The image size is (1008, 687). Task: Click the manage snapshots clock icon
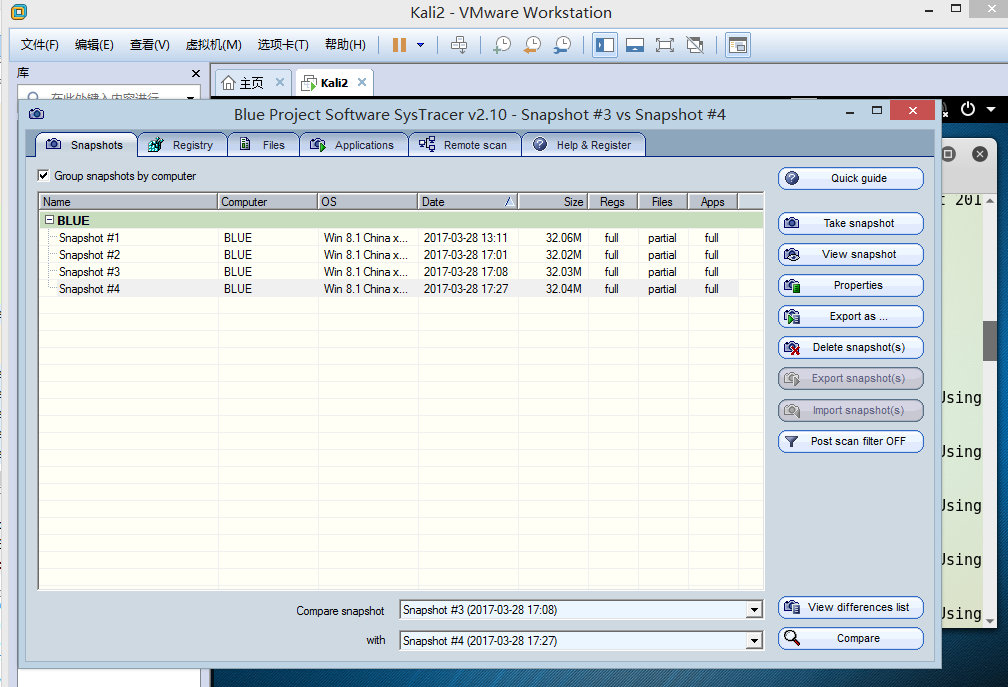pyautogui.click(x=562, y=45)
